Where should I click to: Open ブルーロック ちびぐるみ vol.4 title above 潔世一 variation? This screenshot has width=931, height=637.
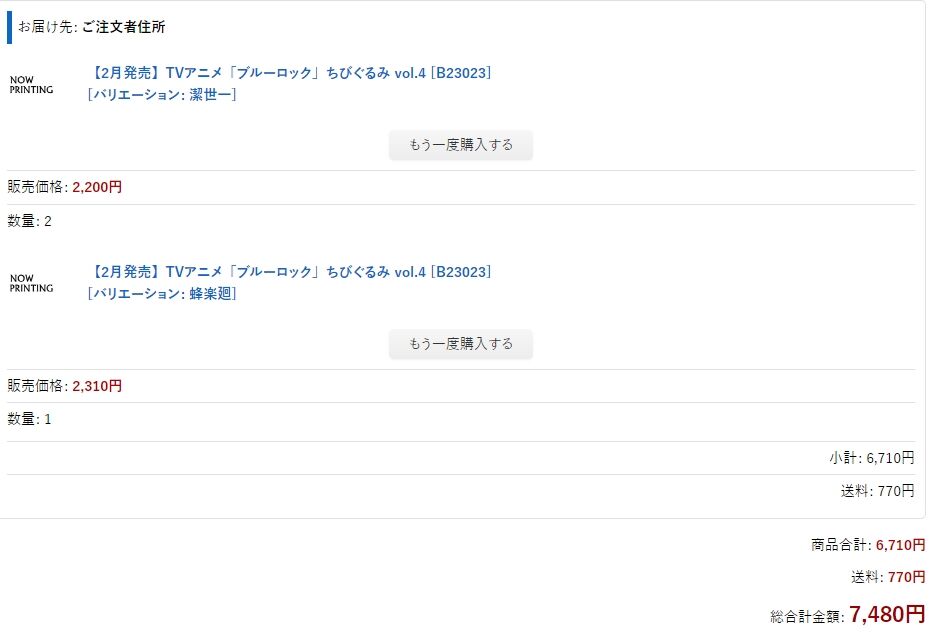(290, 73)
